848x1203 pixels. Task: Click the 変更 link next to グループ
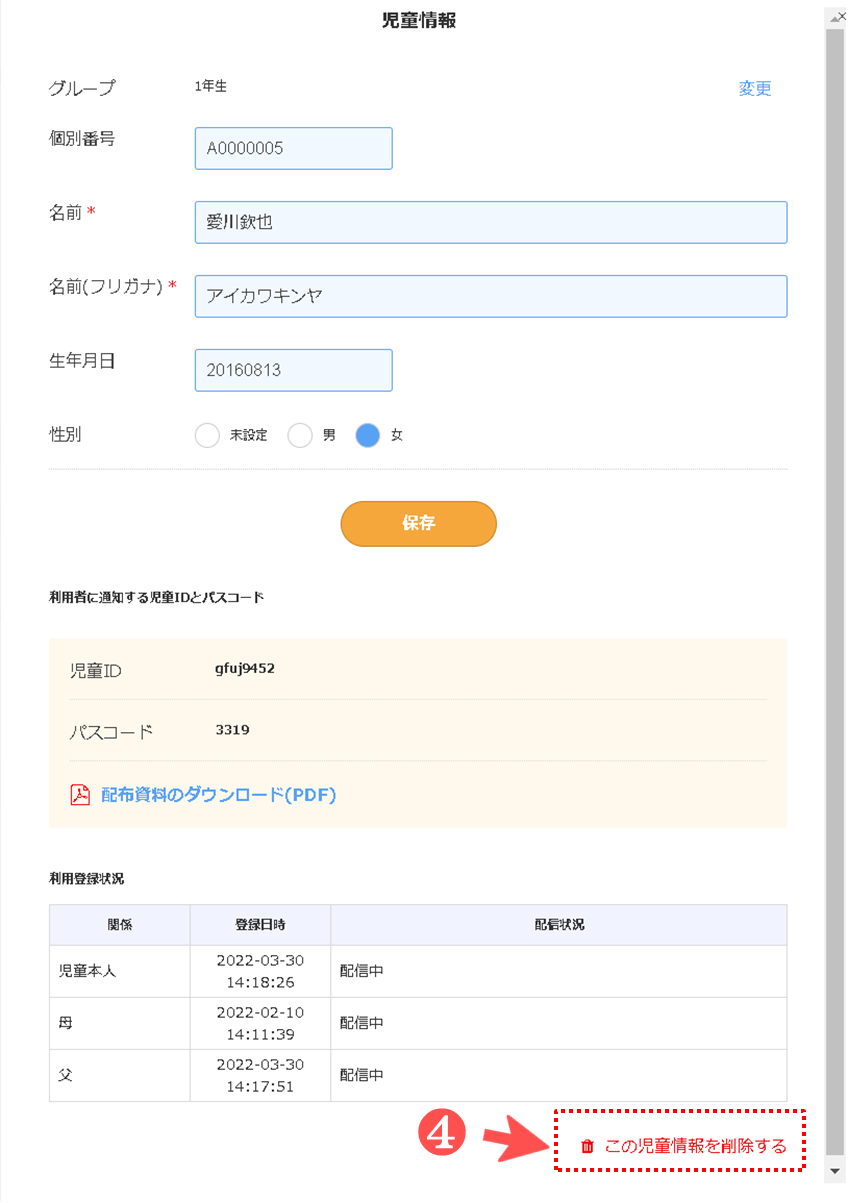pyautogui.click(x=755, y=88)
